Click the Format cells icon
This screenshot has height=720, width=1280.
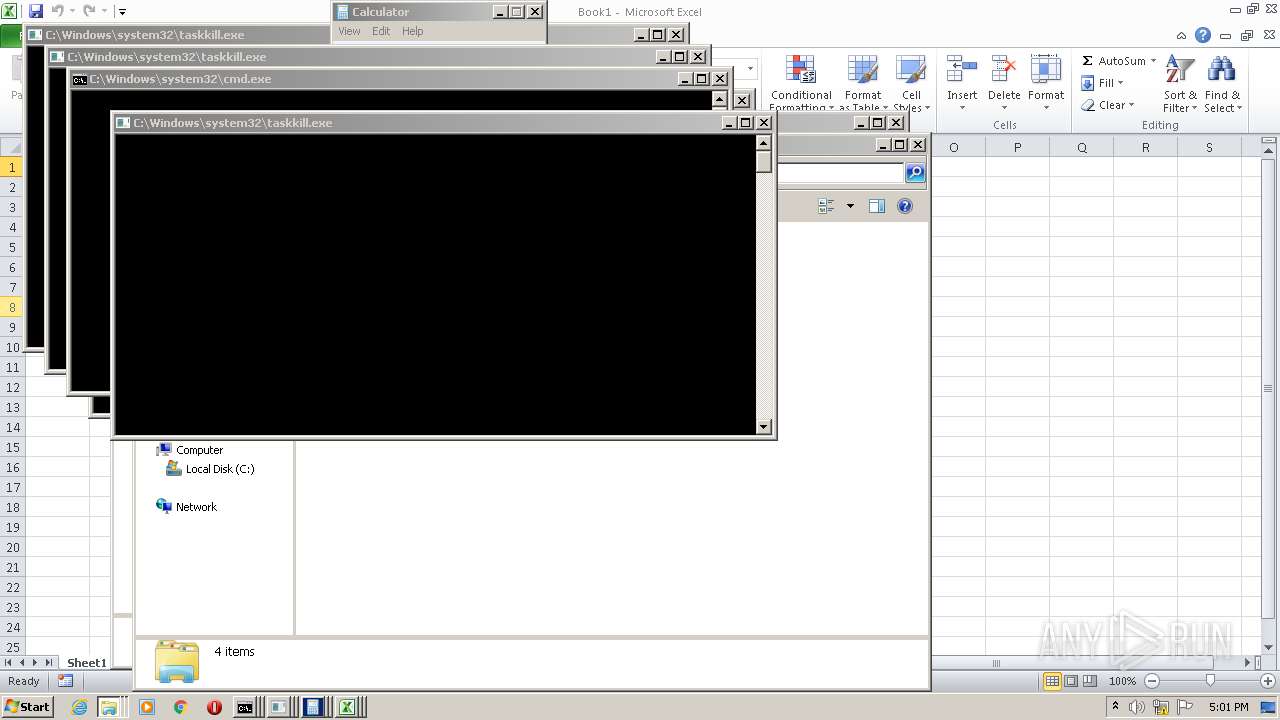[x=1045, y=70]
